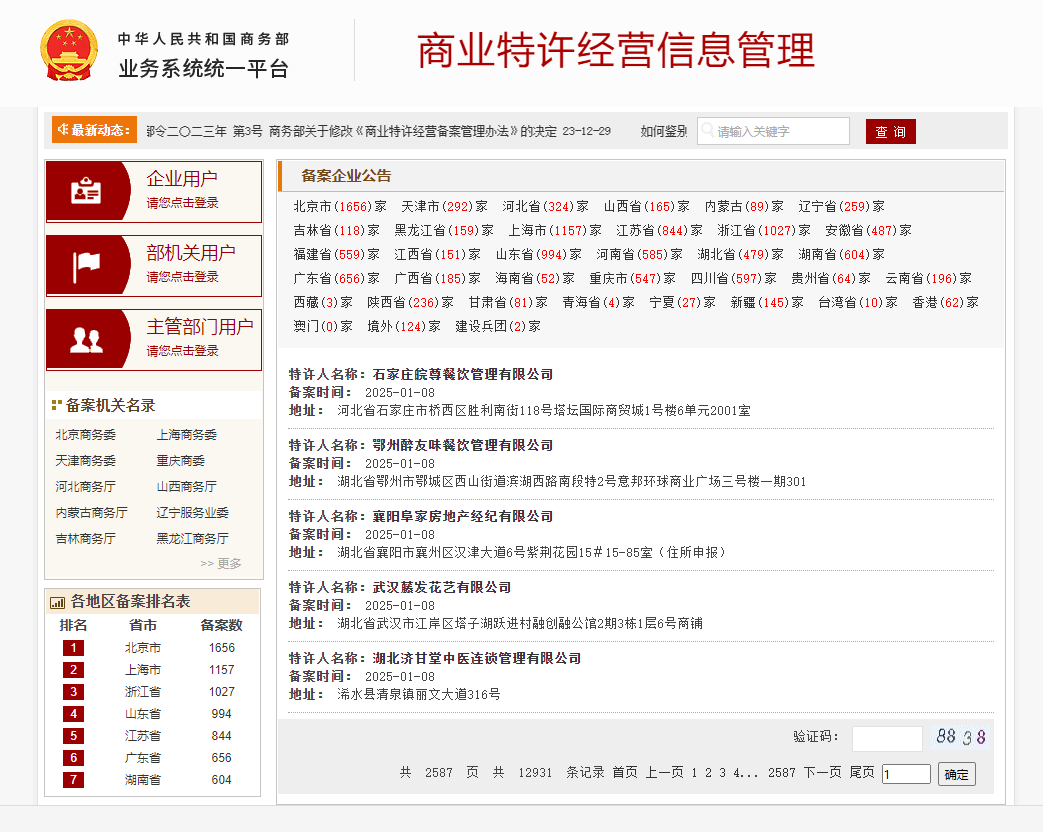Click the 确定 page jump button
The width and height of the screenshot is (1043, 832).
click(x=957, y=774)
